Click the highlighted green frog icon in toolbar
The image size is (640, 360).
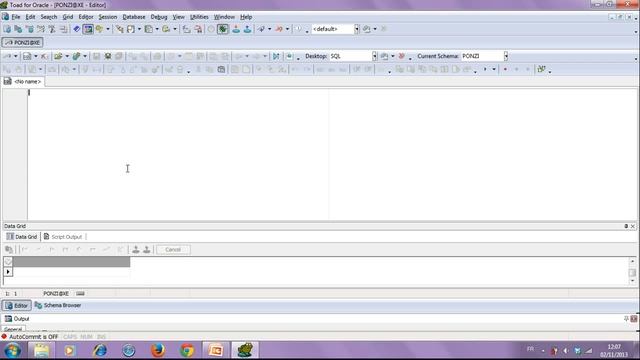223,29
